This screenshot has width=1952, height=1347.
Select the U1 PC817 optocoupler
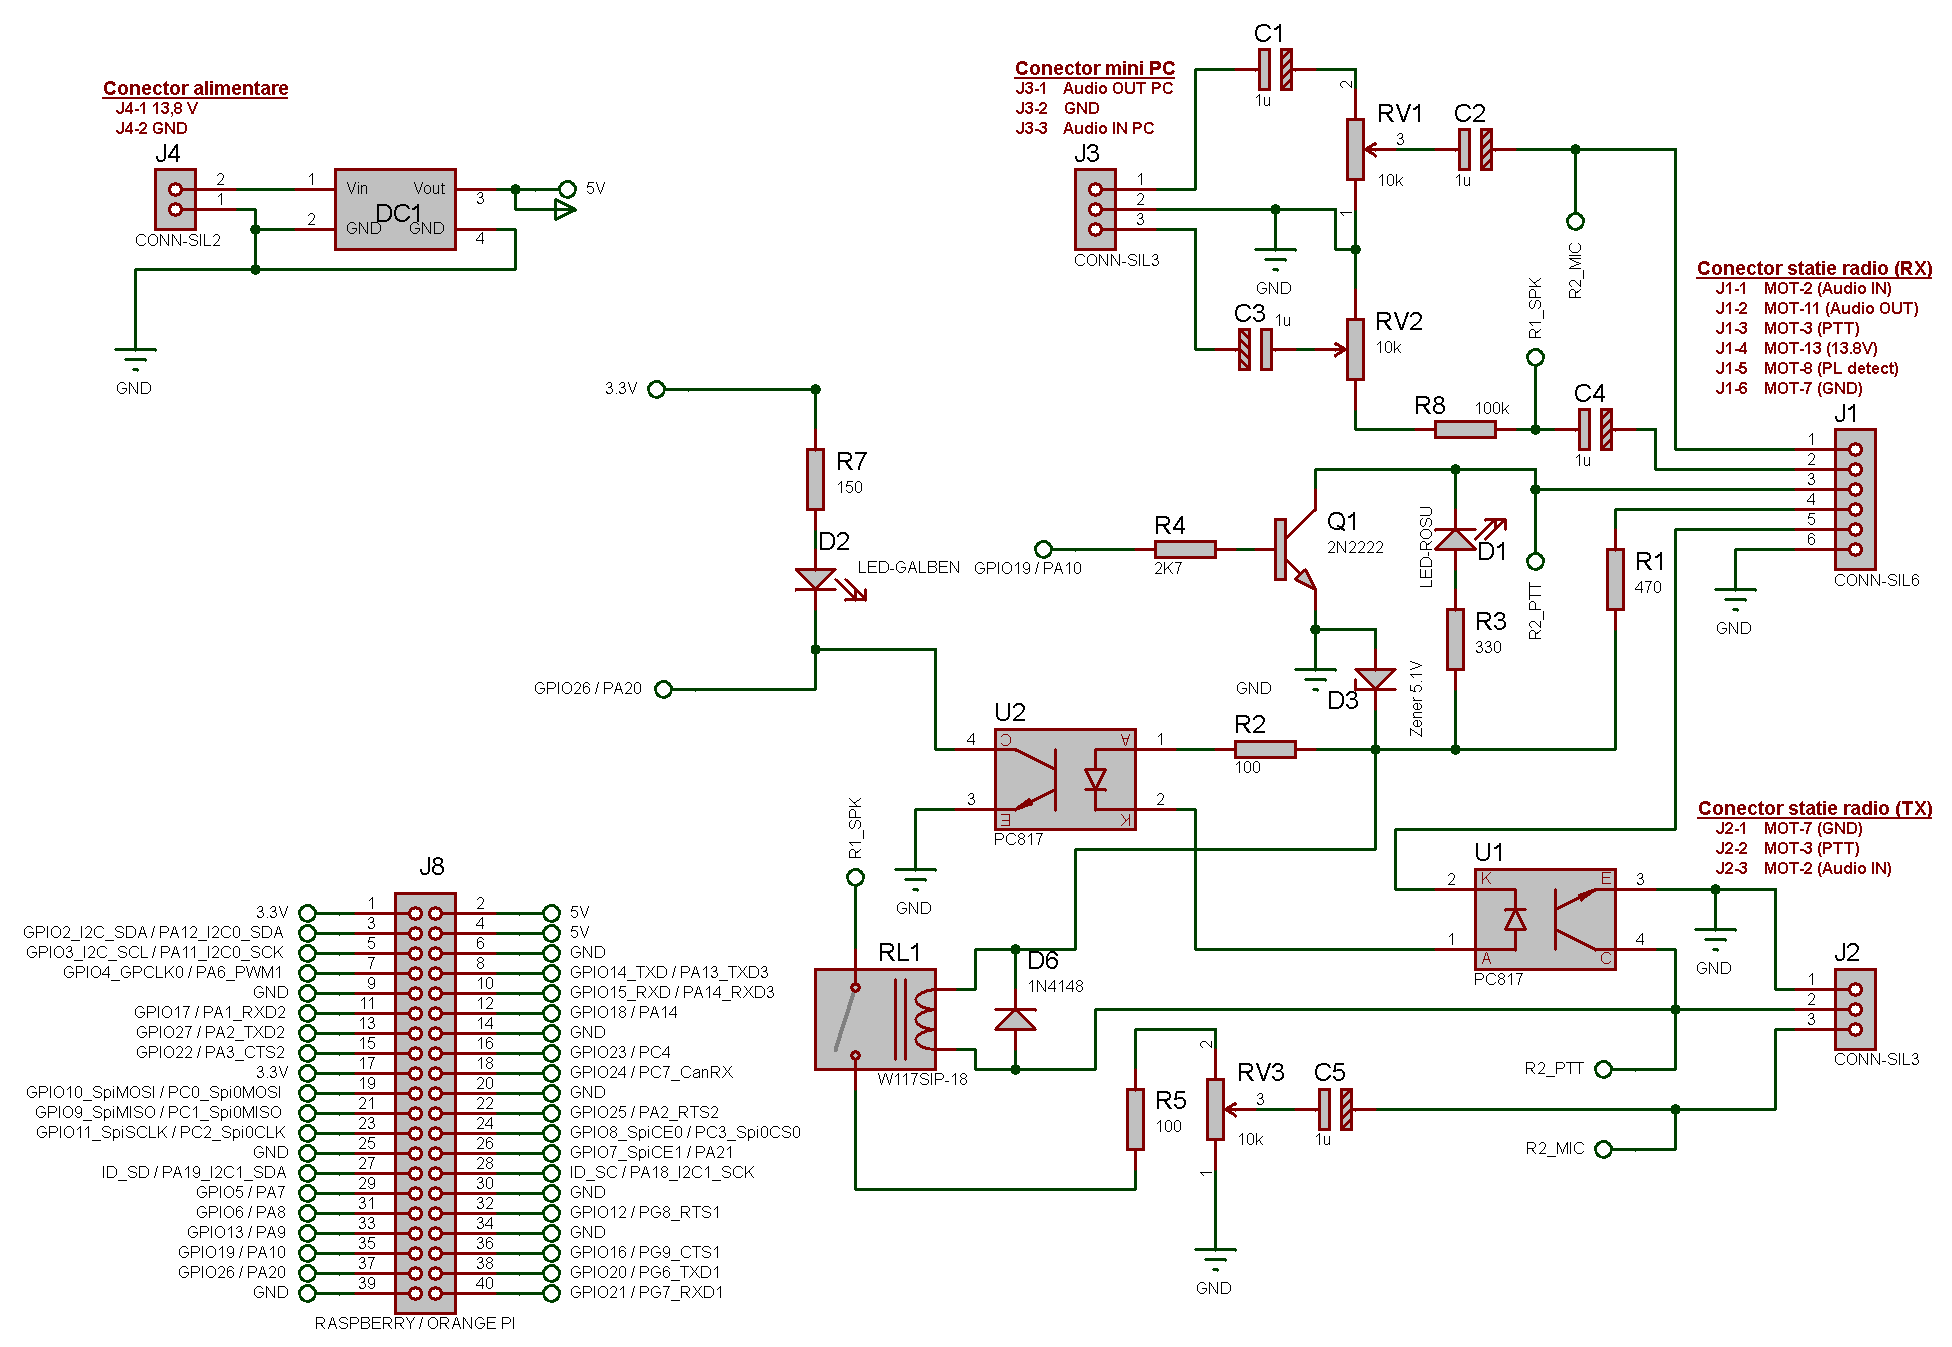[1545, 918]
